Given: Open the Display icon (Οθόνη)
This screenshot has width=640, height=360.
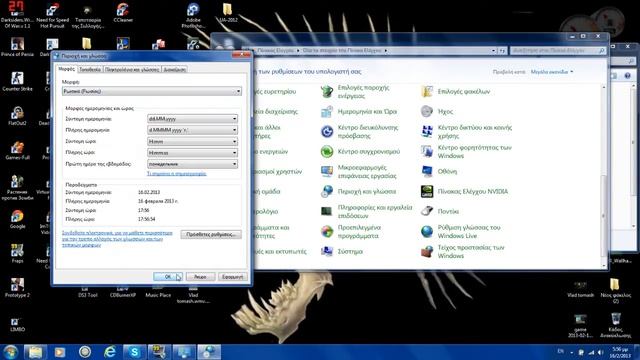Looking at the screenshot, I should tap(427, 171).
